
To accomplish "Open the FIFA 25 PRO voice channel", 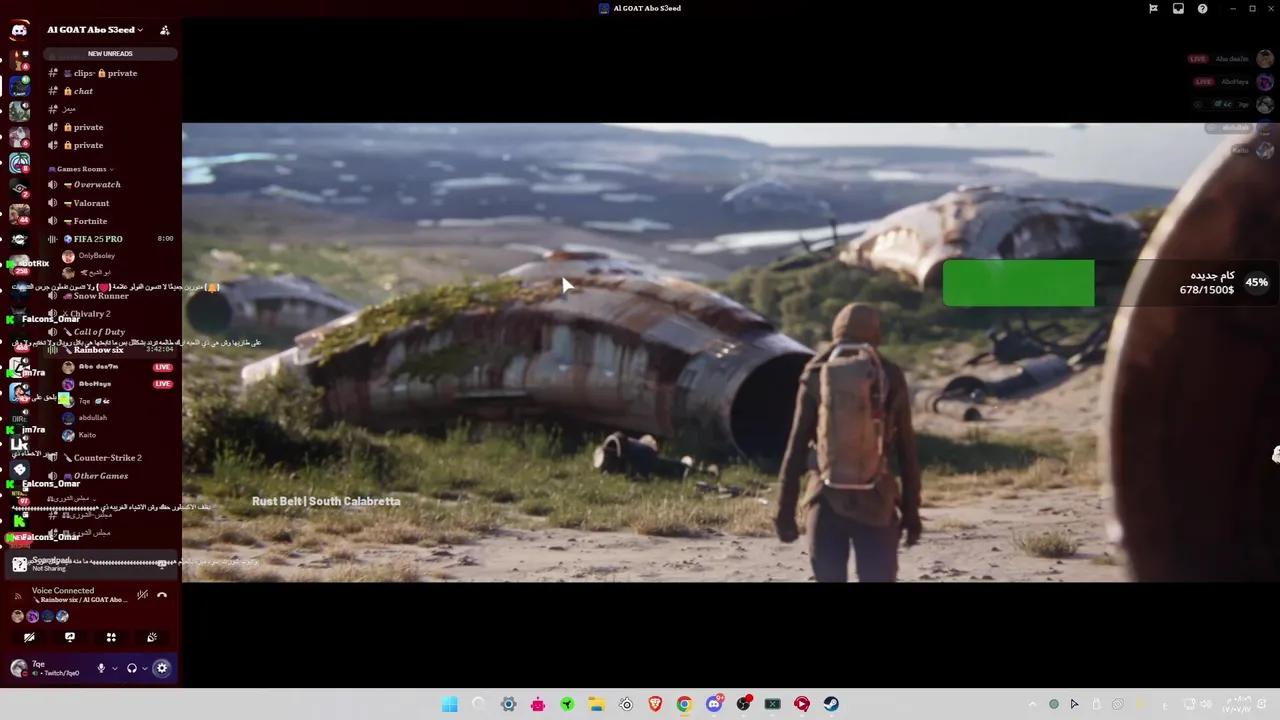I will click(x=110, y=239).
